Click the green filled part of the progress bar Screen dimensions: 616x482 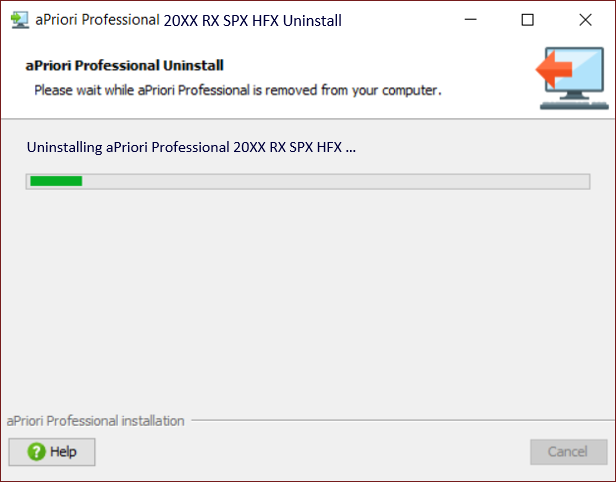point(55,181)
